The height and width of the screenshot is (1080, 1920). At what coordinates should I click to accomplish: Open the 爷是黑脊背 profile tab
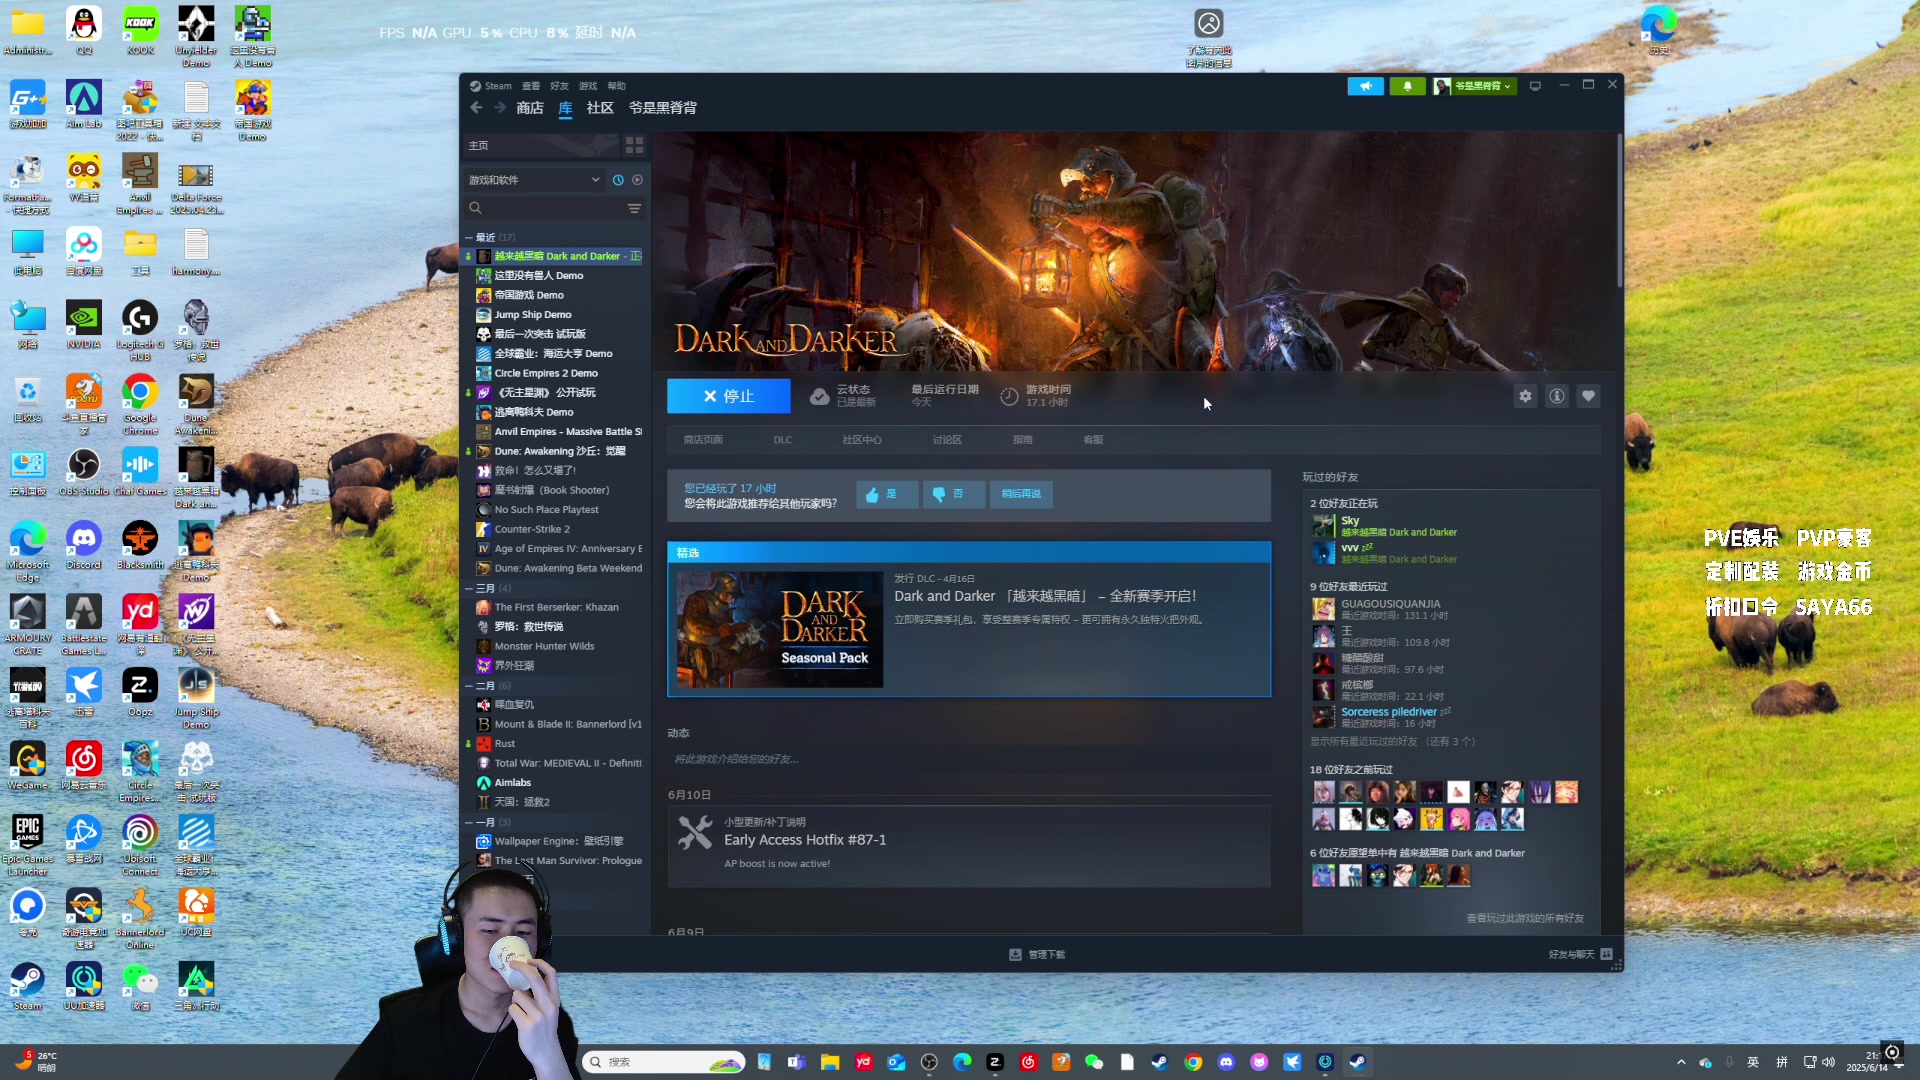click(663, 108)
